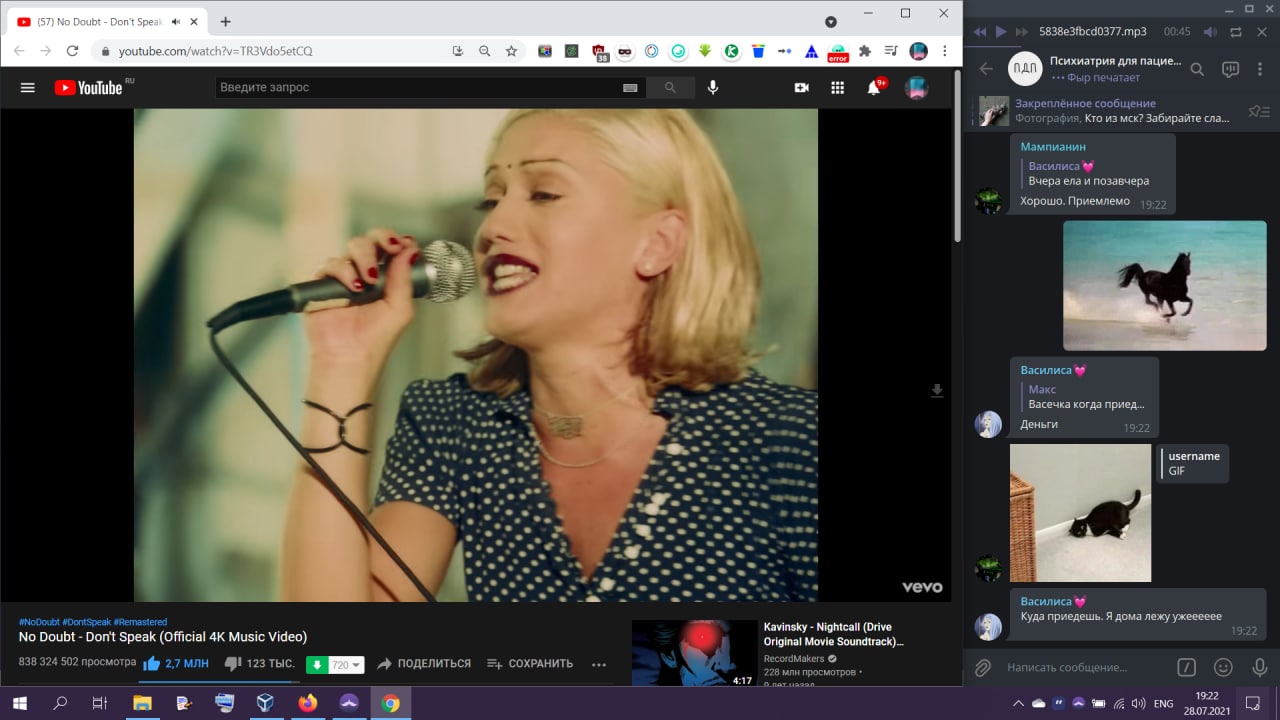This screenshot has height=720, width=1280.
Task: Open Chrome profile dropdown arrow in title bar
Action: 831,21
